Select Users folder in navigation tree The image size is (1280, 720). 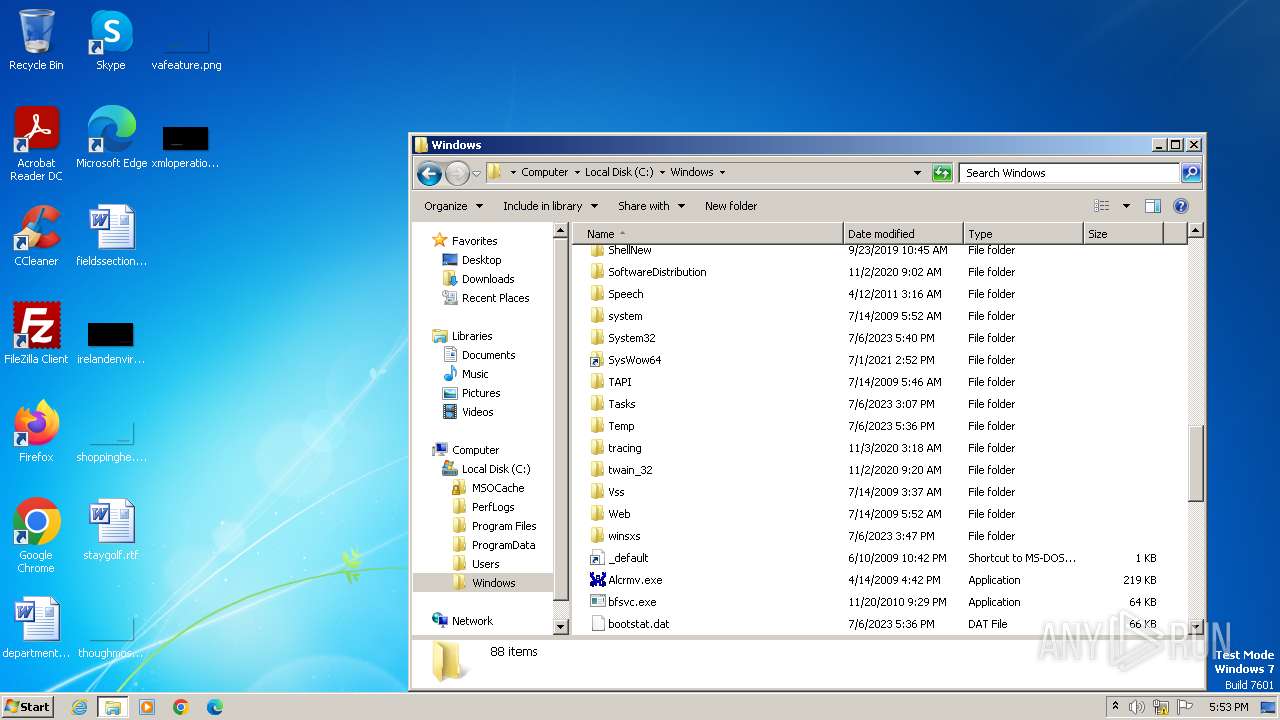click(x=476, y=564)
